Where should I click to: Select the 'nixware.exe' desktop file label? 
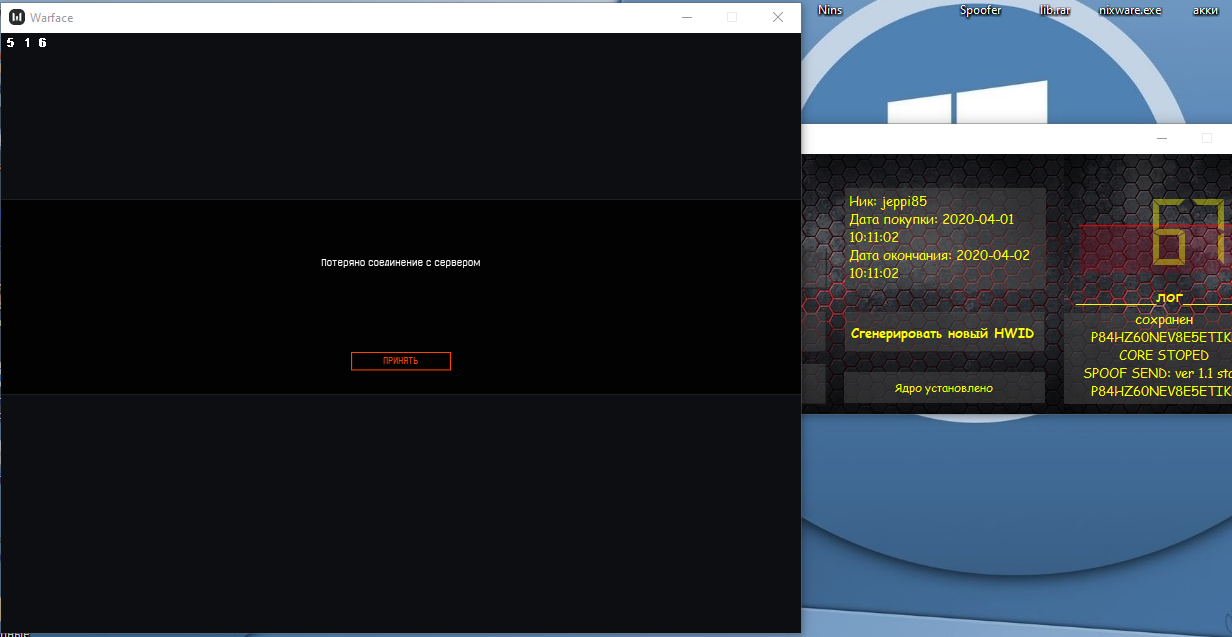(1130, 10)
